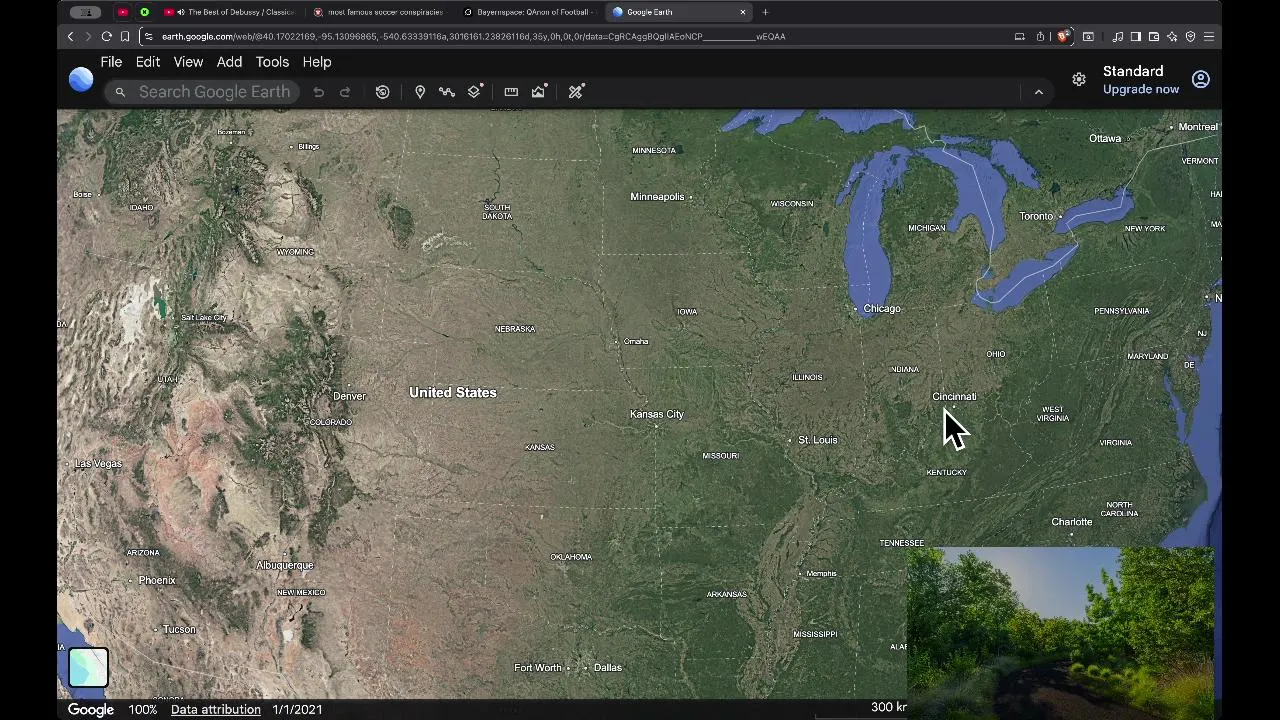Switch to Best of Debussy tab
Image resolution: width=1280 pixels, height=720 pixels.
click(x=232, y=12)
